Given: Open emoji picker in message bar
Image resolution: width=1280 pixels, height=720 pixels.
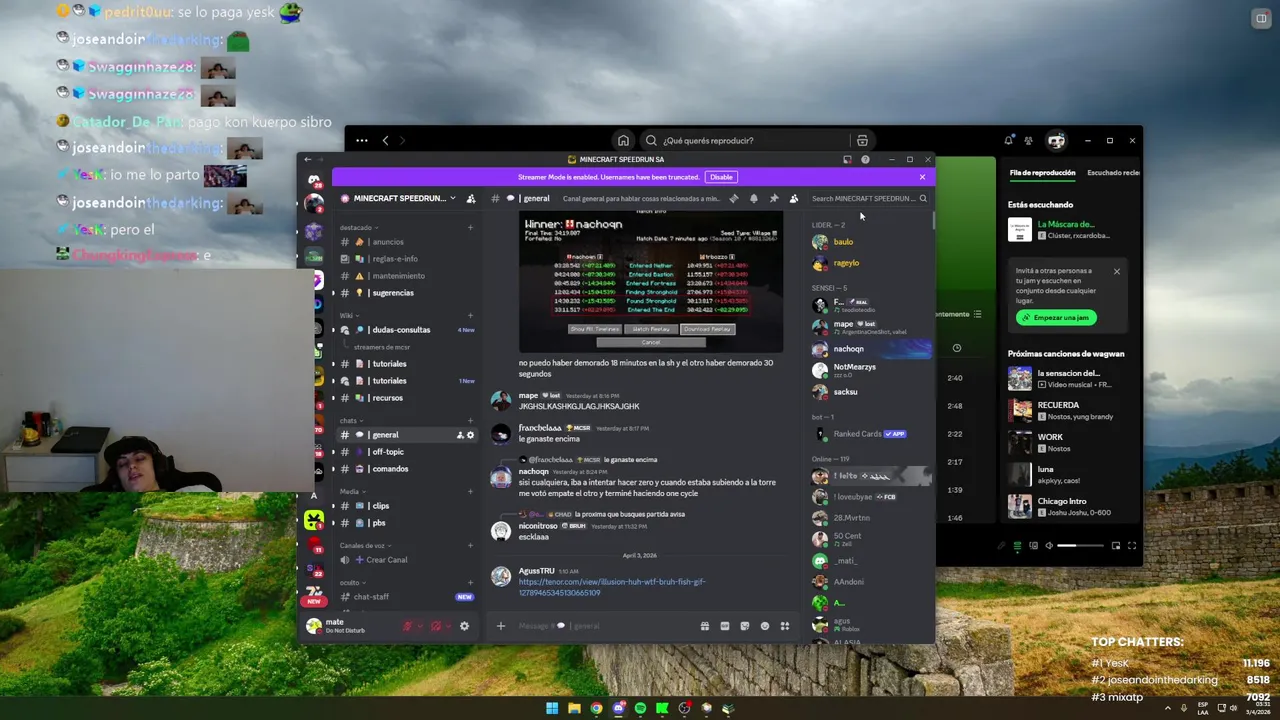Looking at the screenshot, I should click(x=765, y=626).
